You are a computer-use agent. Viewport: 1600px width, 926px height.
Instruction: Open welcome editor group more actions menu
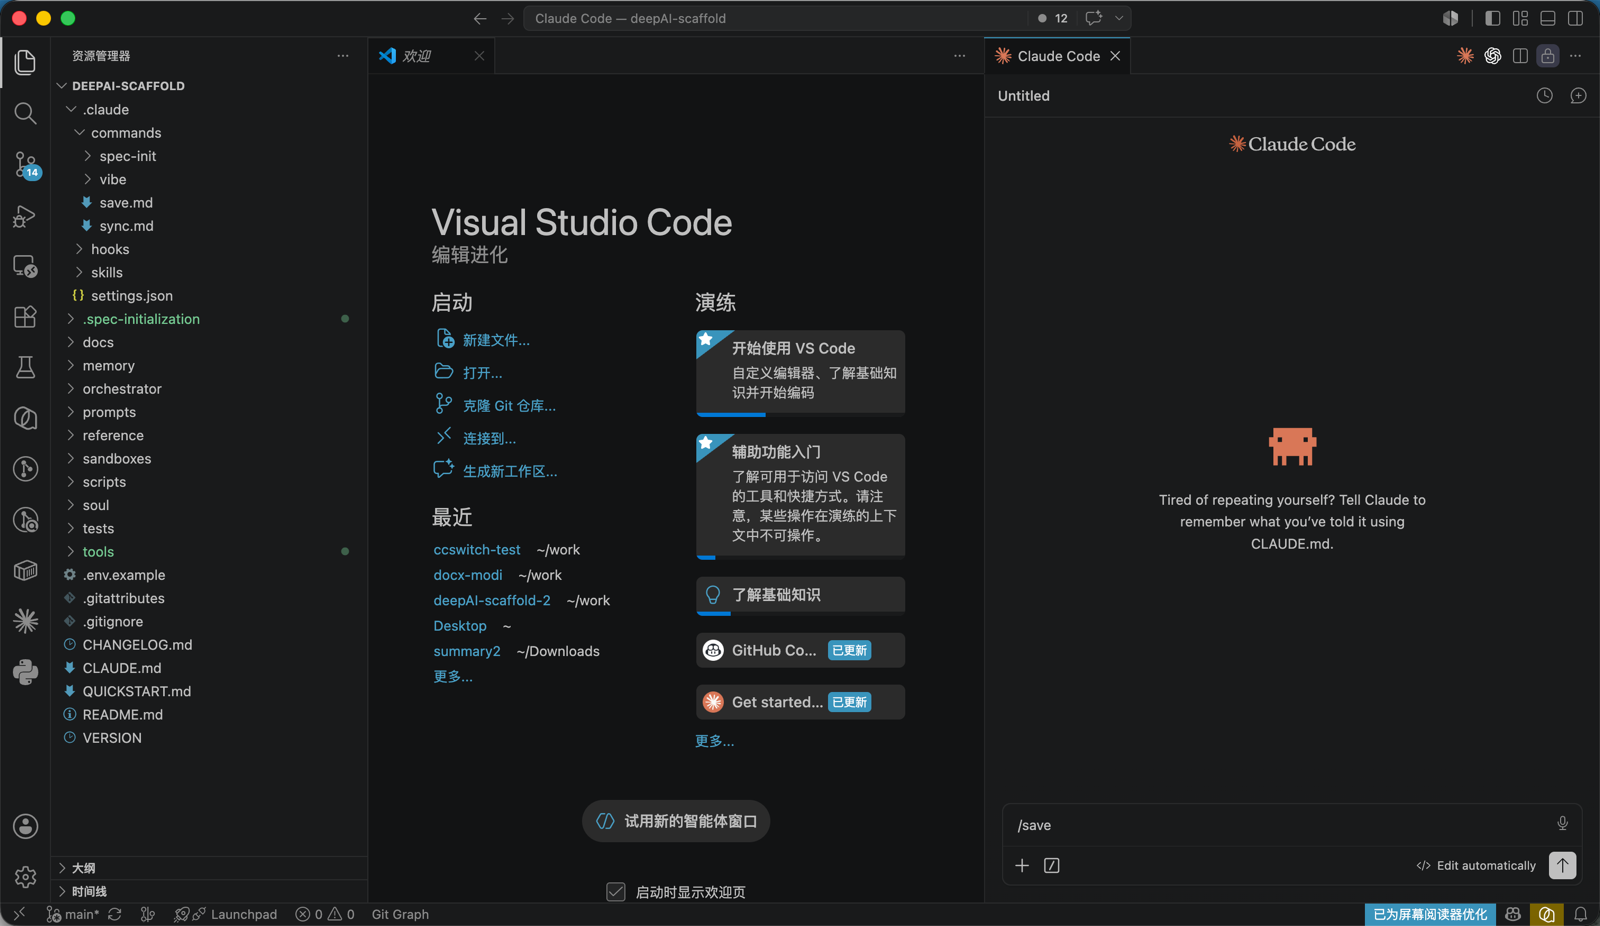[960, 56]
